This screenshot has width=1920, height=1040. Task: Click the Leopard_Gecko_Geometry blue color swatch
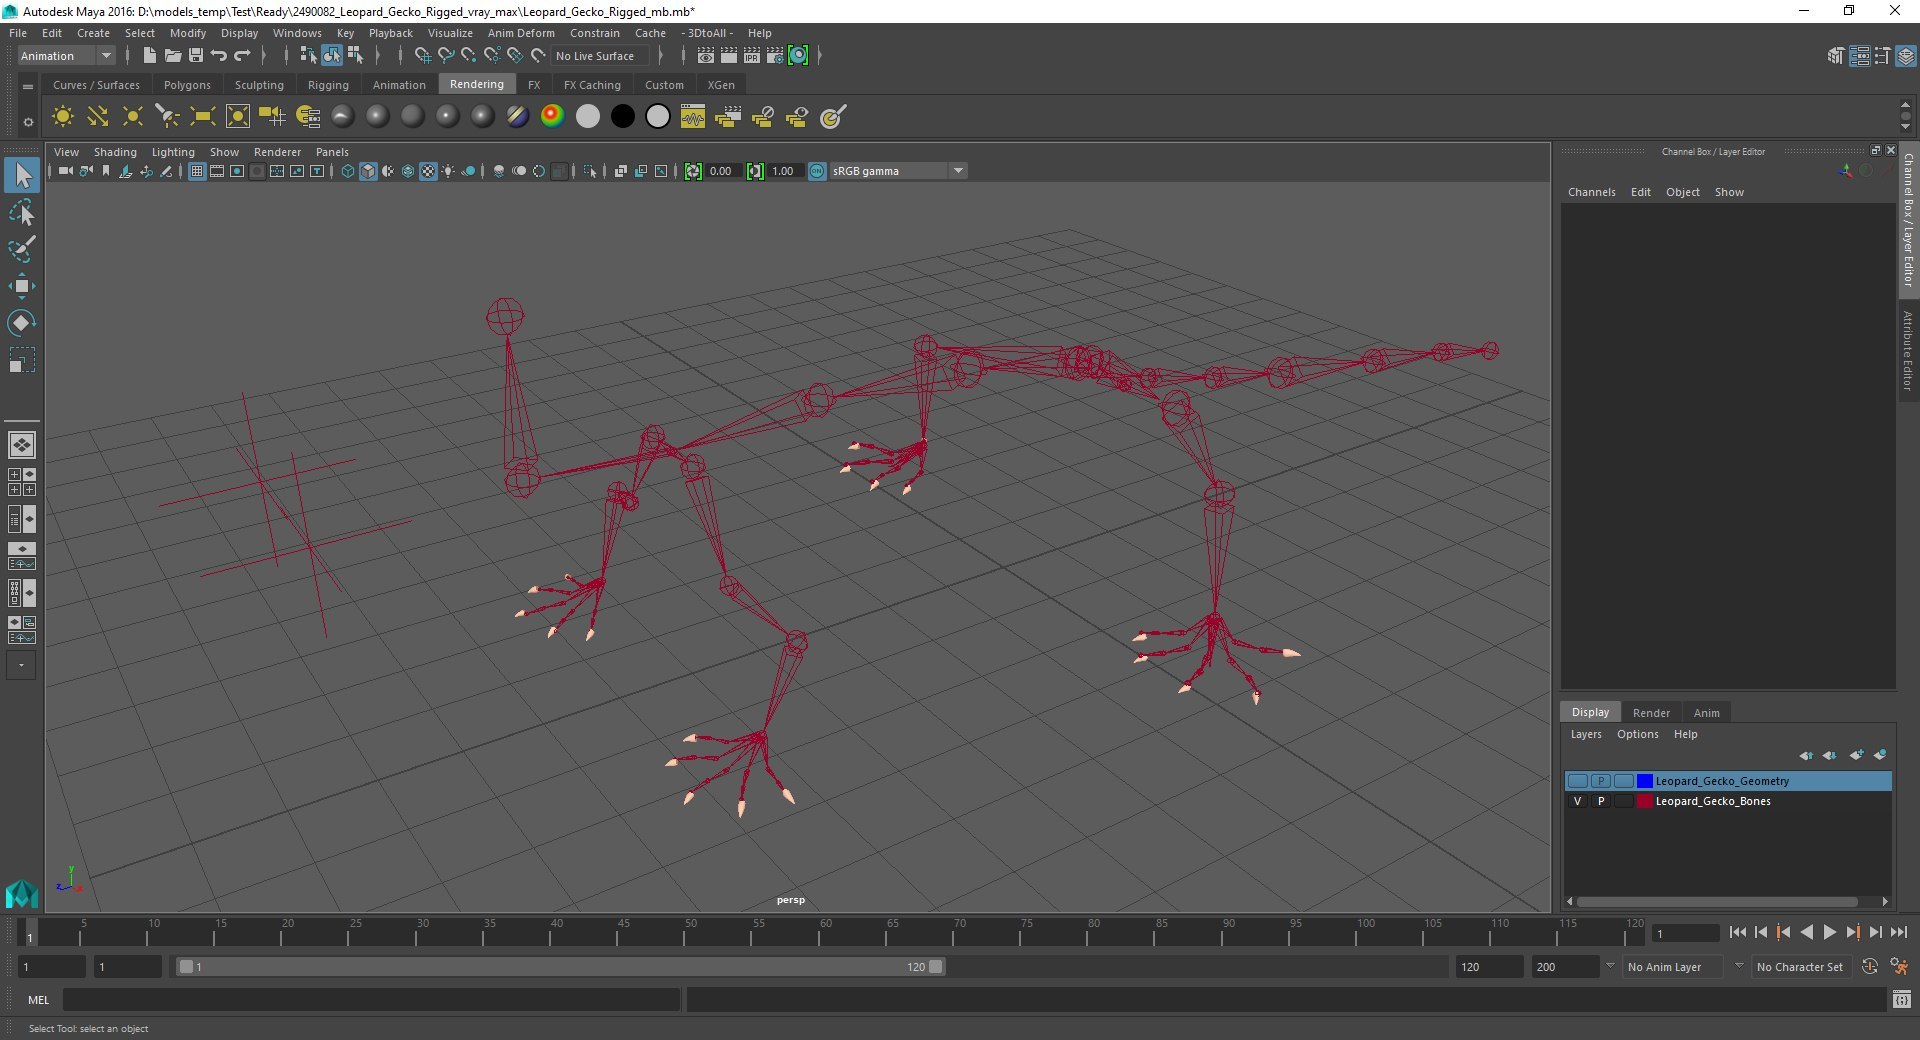(x=1644, y=781)
